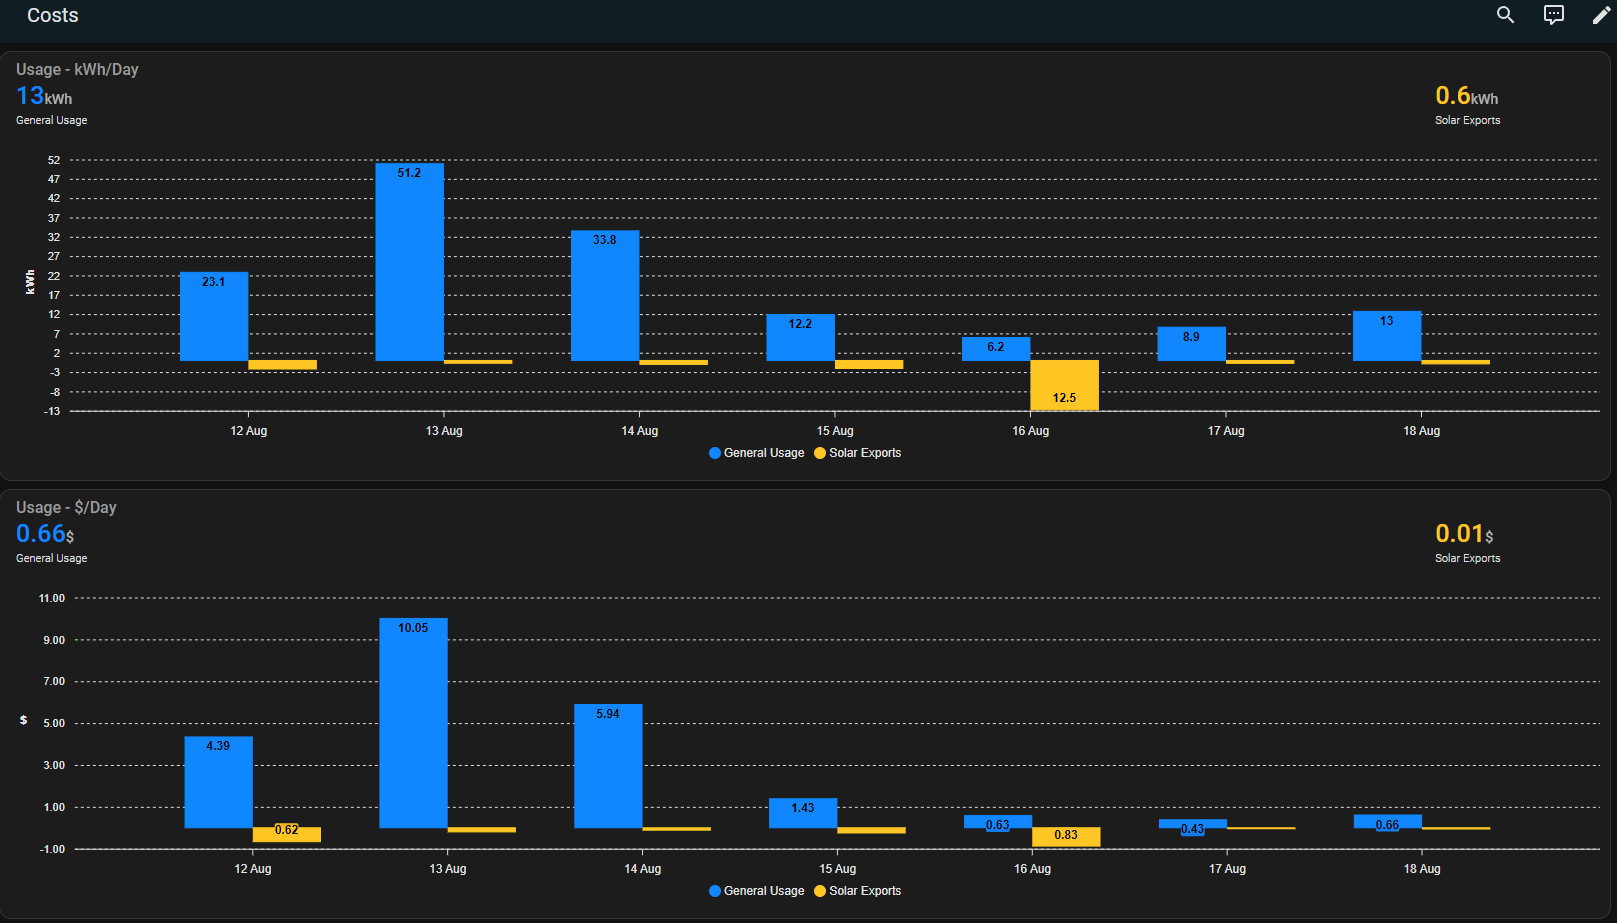Select the 33.8 kWh bar for 14 Aug

605,296
